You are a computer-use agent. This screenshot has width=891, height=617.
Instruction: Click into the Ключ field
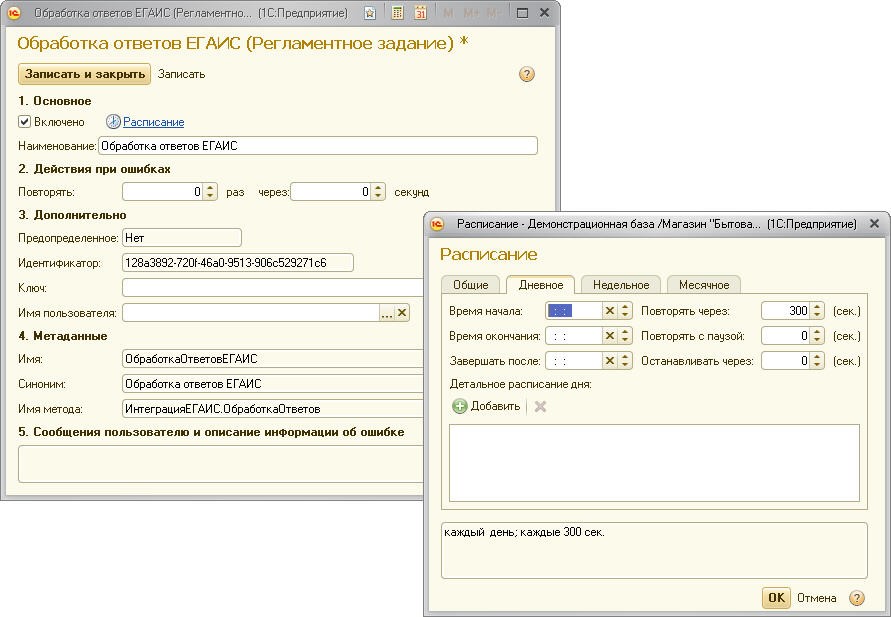tap(273, 287)
